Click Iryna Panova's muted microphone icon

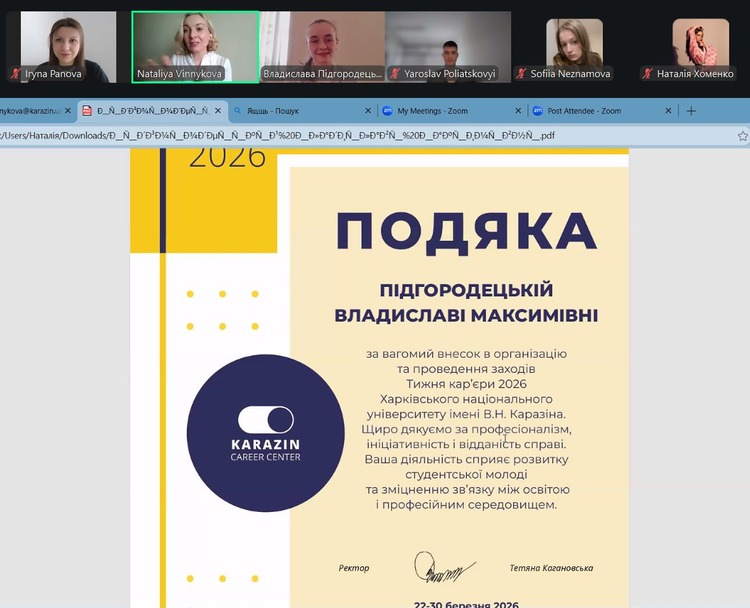coord(15,74)
